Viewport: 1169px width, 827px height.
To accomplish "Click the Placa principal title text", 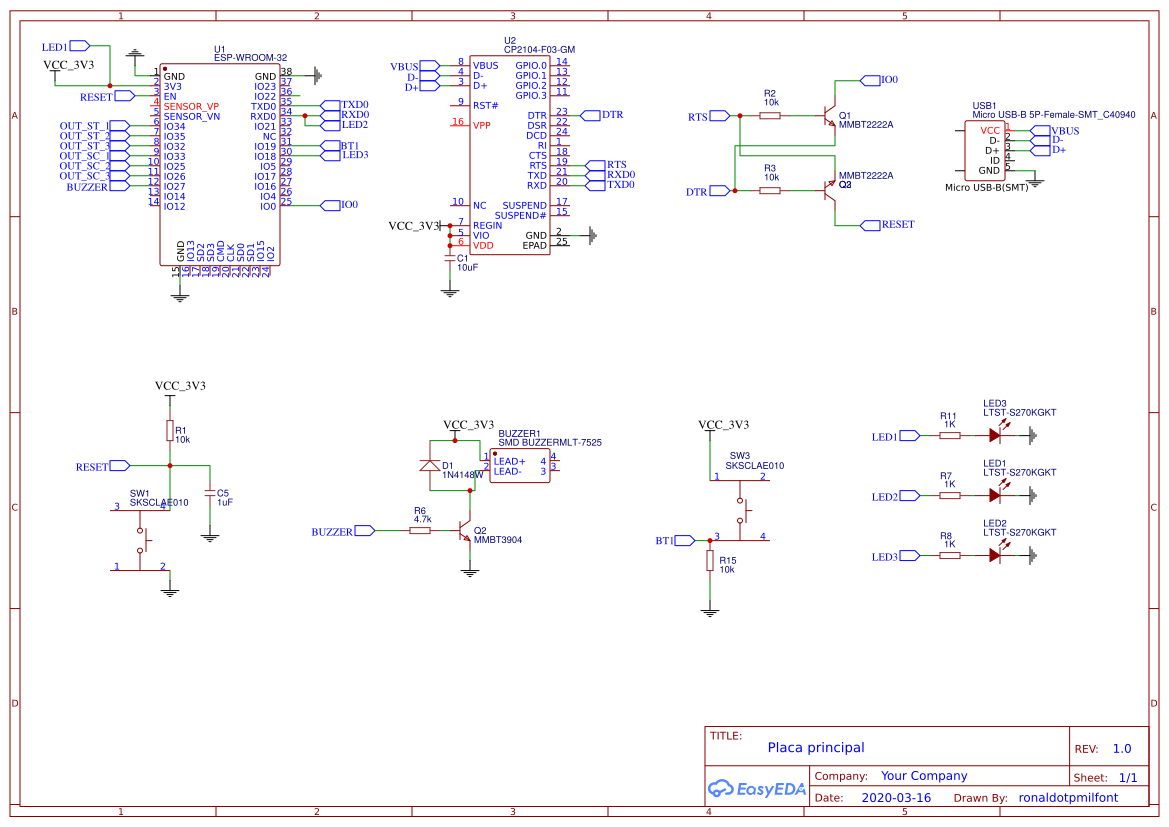I will (x=815, y=747).
